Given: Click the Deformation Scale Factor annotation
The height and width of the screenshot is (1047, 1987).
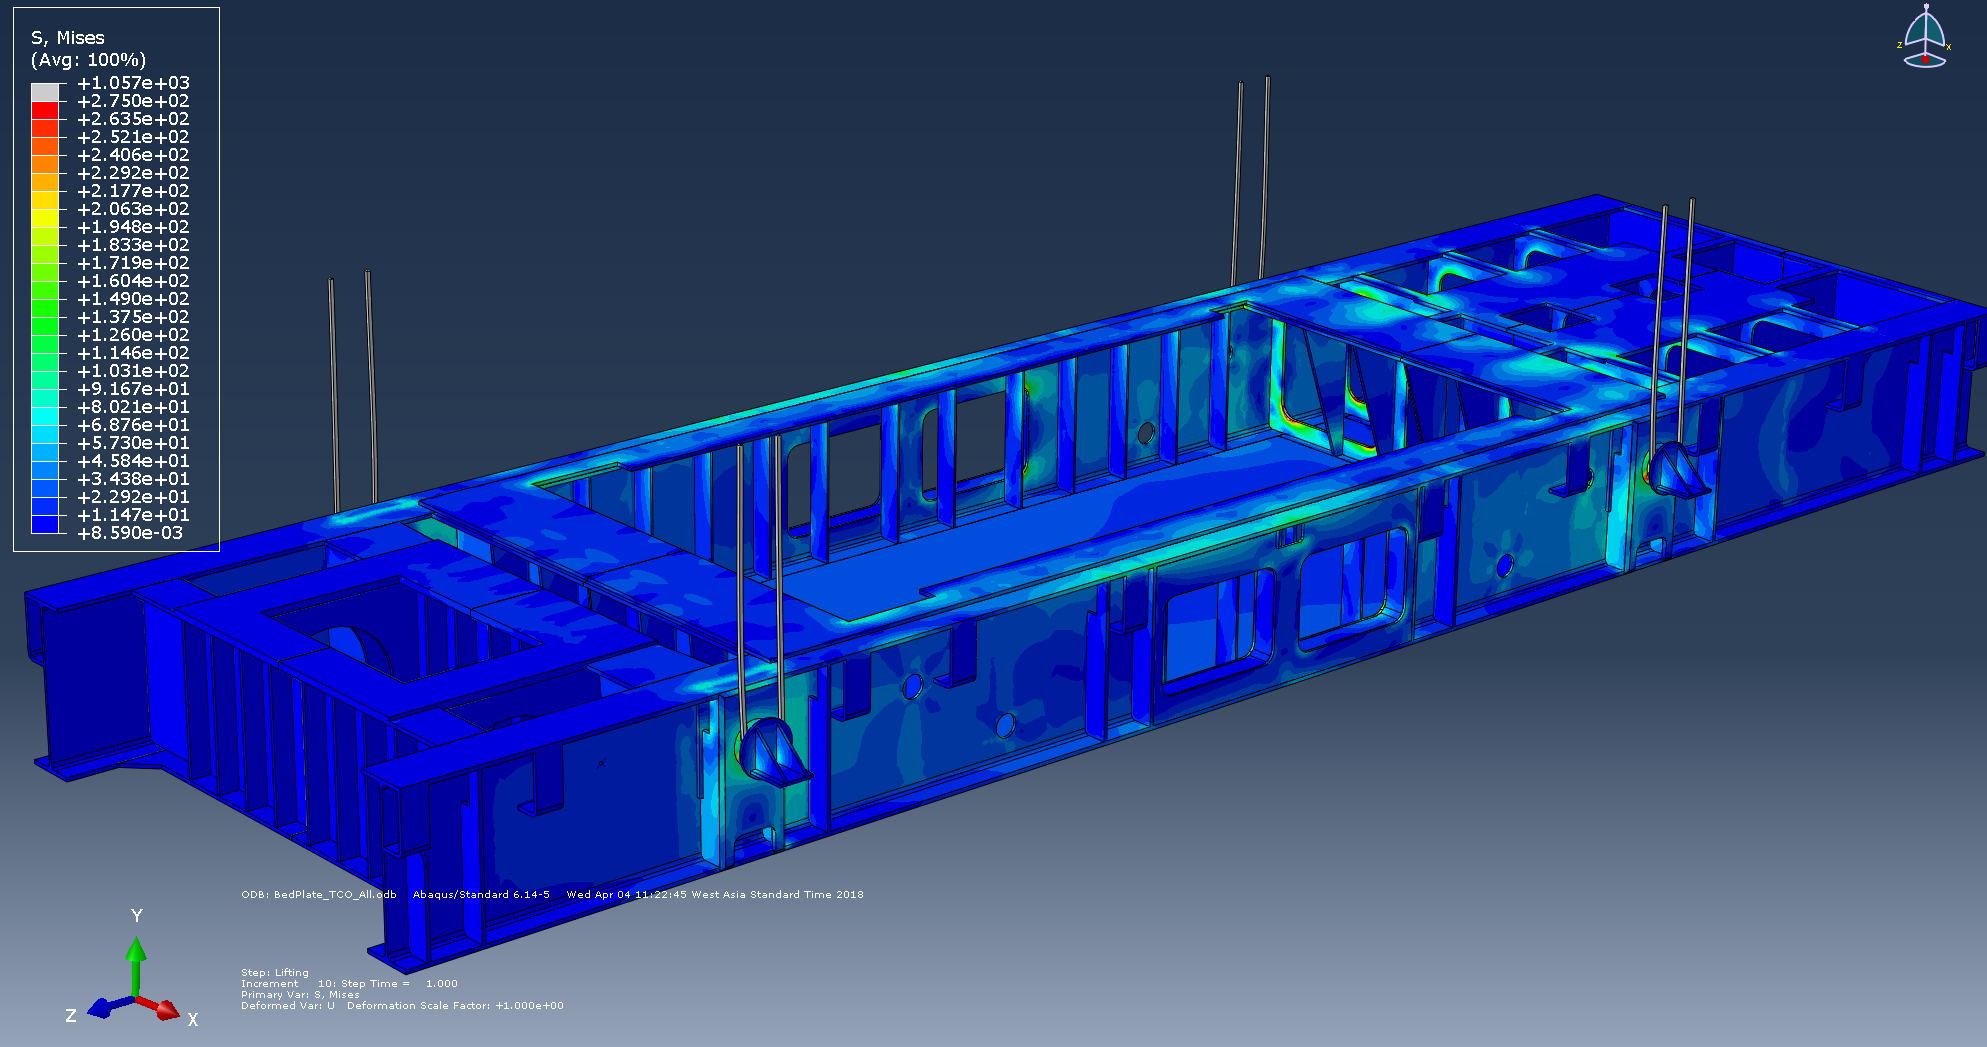Looking at the screenshot, I should [455, 1005].
